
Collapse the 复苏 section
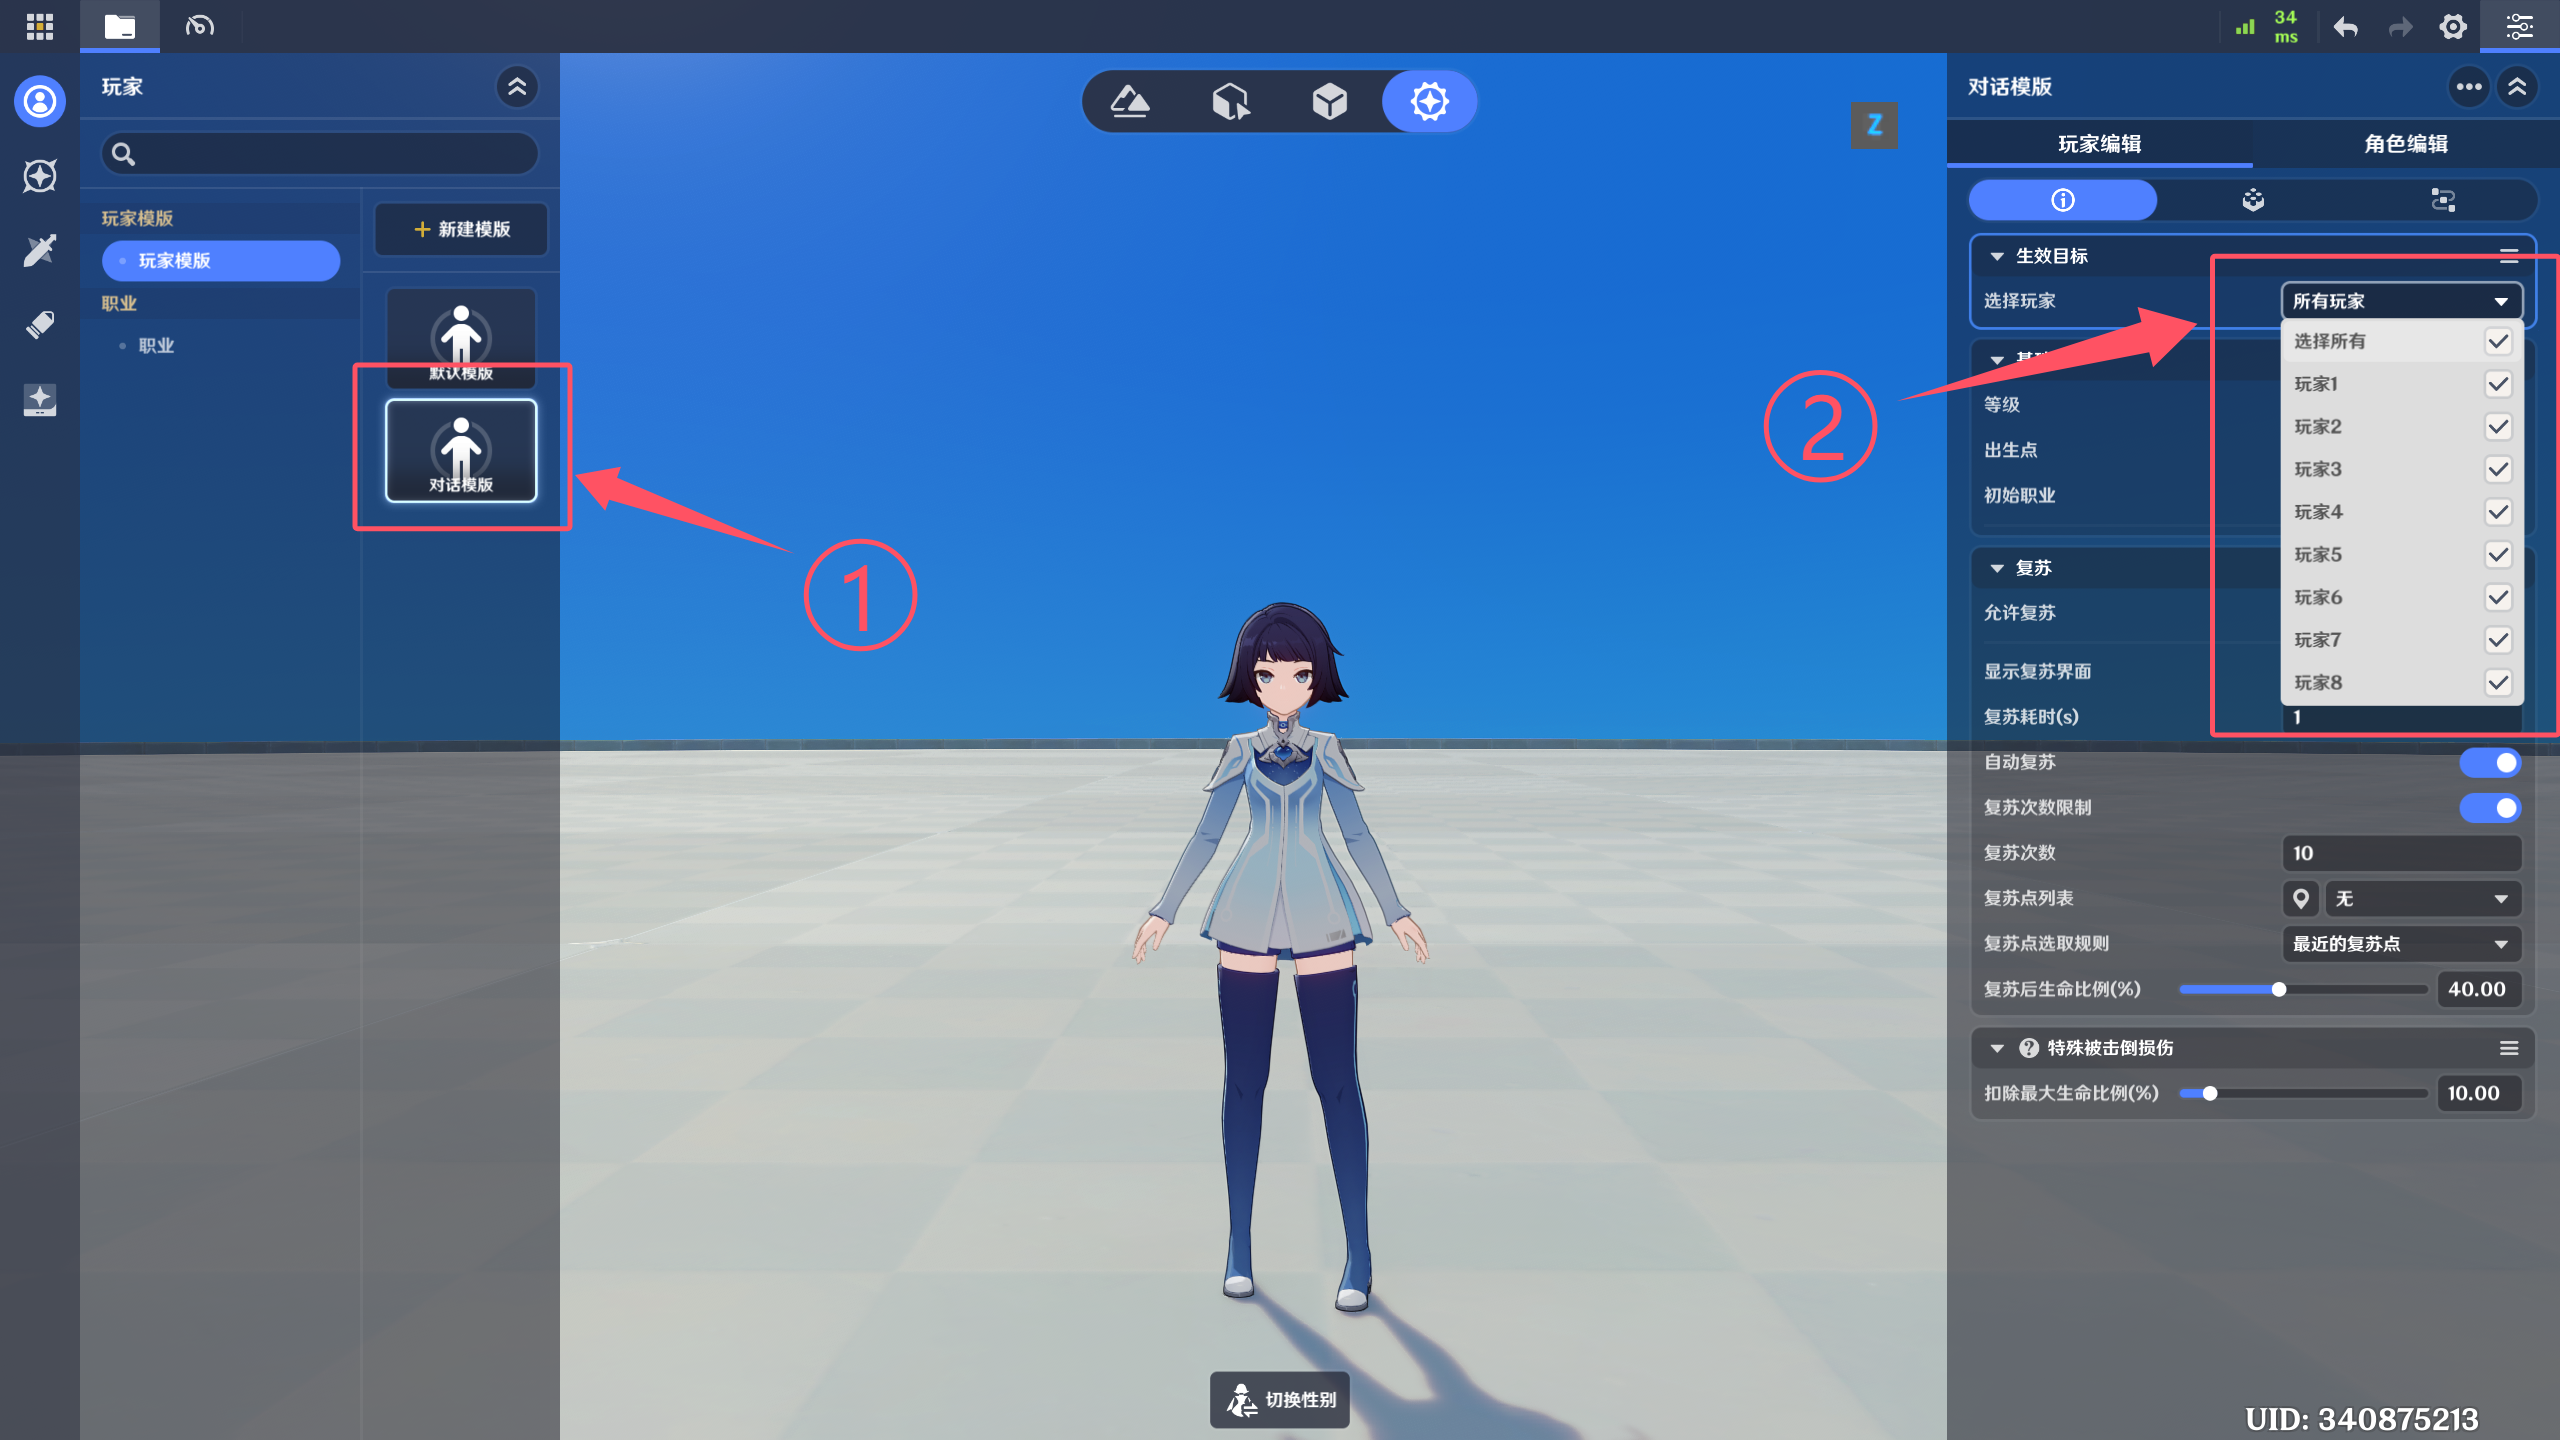[1997, 568]
